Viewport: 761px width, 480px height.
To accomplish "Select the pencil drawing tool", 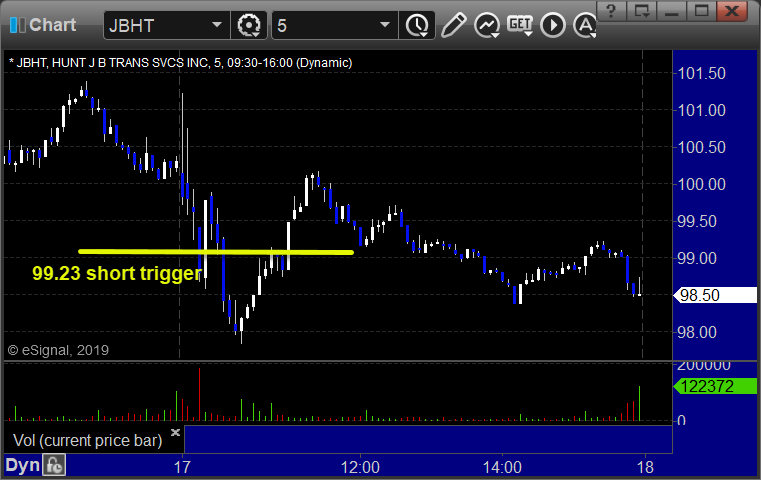I will click(x=453, y=25).
